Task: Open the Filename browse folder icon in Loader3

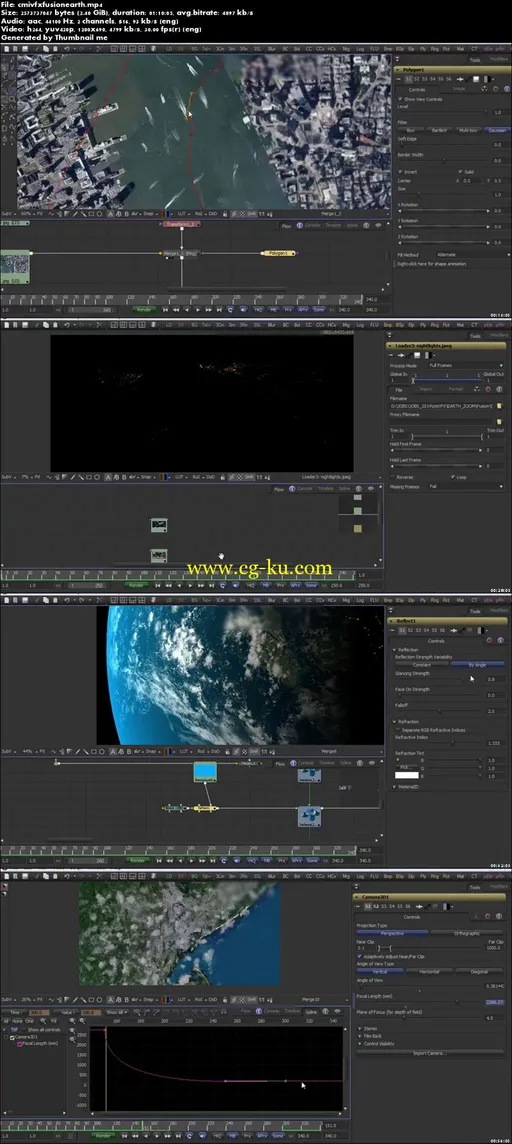Action: (x=500, y=405)
